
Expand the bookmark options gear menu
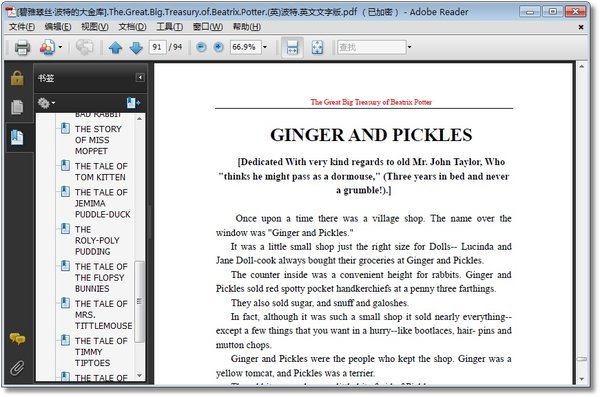46,103
